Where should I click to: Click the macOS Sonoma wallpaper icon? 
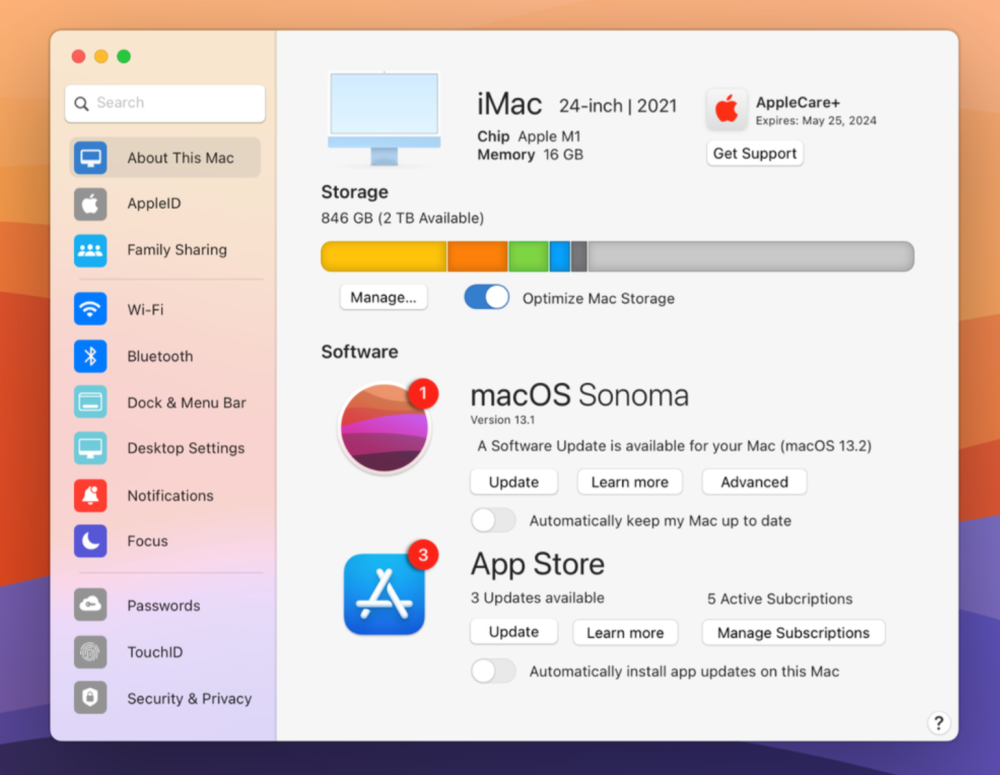[x=384, y=428]
